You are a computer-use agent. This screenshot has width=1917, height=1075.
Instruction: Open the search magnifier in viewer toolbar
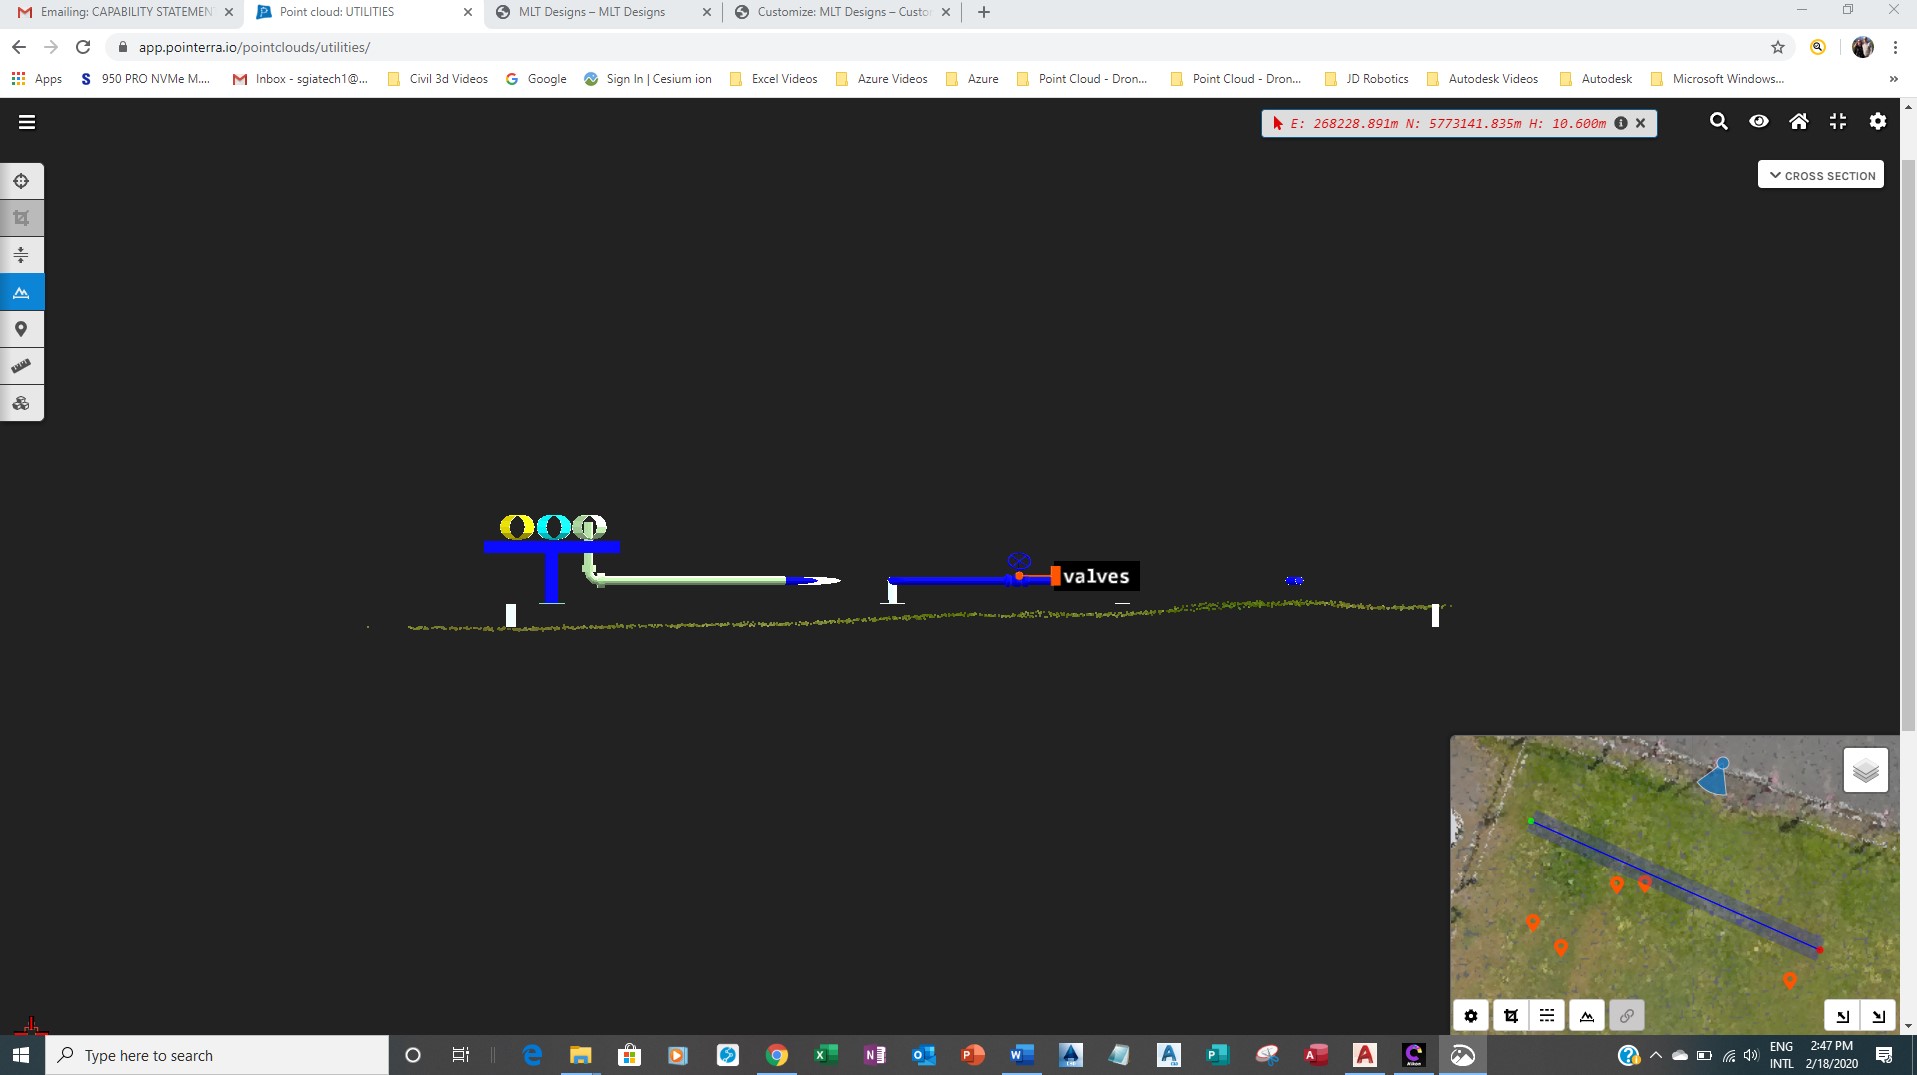[1718, 122]
